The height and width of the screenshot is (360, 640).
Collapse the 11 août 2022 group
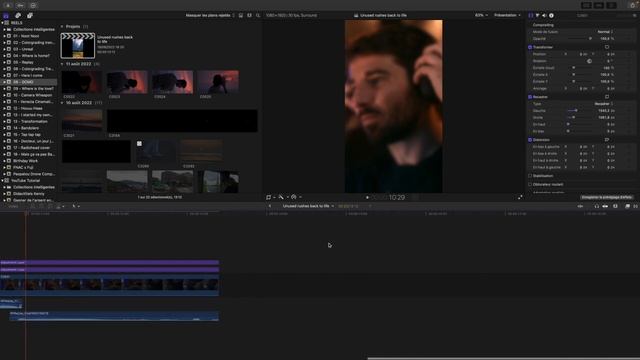(x=62, y=64)
